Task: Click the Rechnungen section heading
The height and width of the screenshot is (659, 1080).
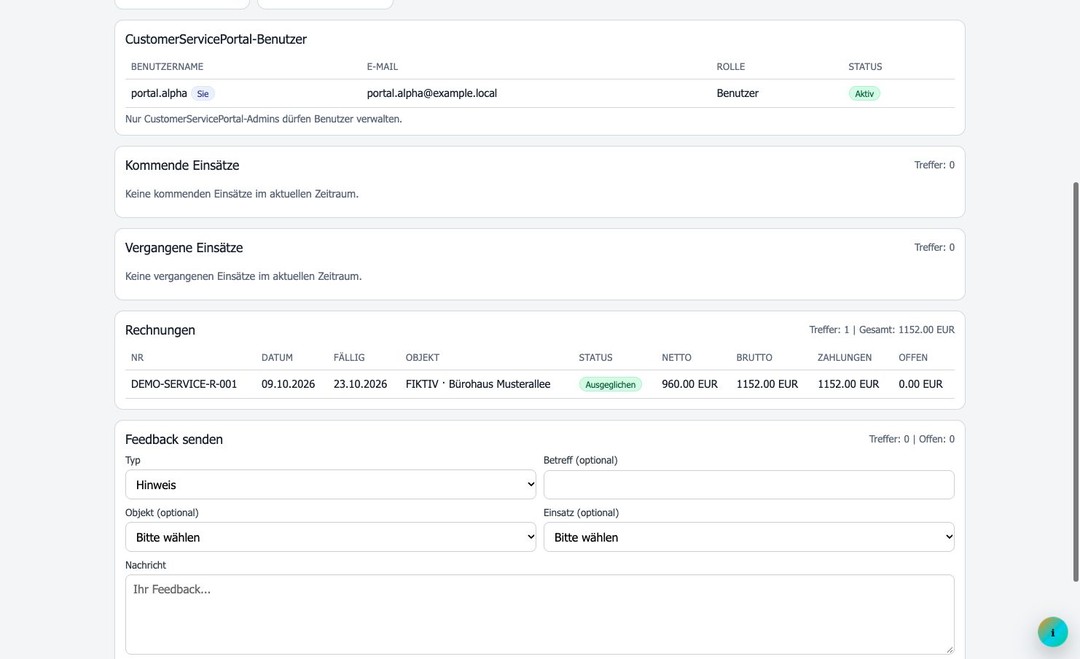Action: (x=160, y=330)
